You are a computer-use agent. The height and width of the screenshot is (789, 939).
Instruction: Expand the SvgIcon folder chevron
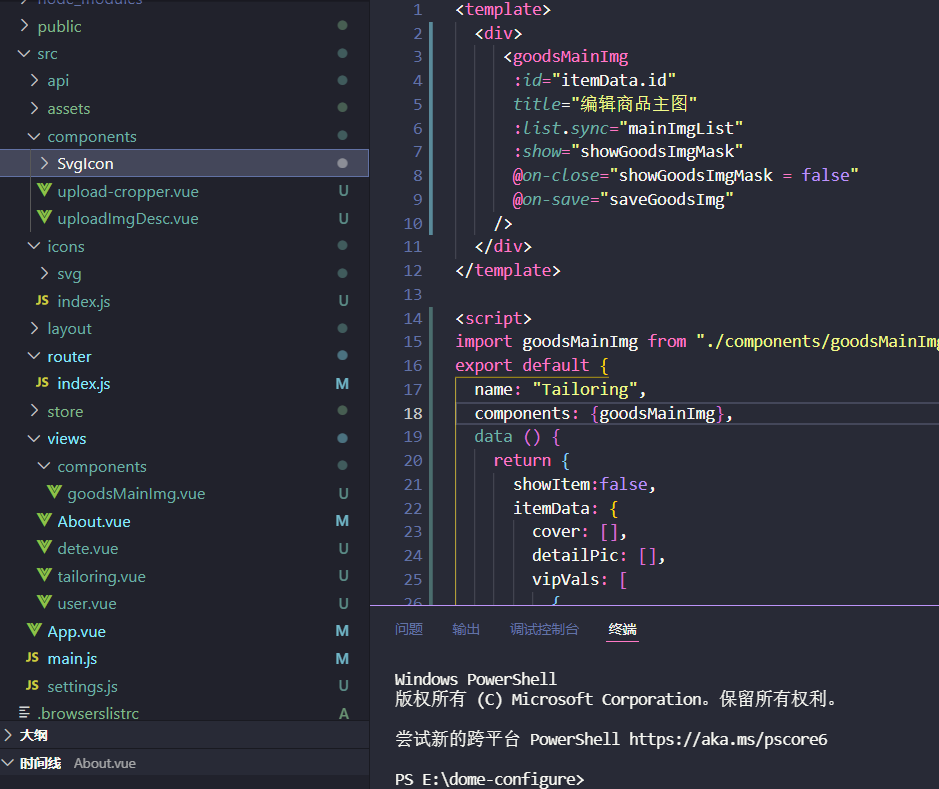(44, 163)
